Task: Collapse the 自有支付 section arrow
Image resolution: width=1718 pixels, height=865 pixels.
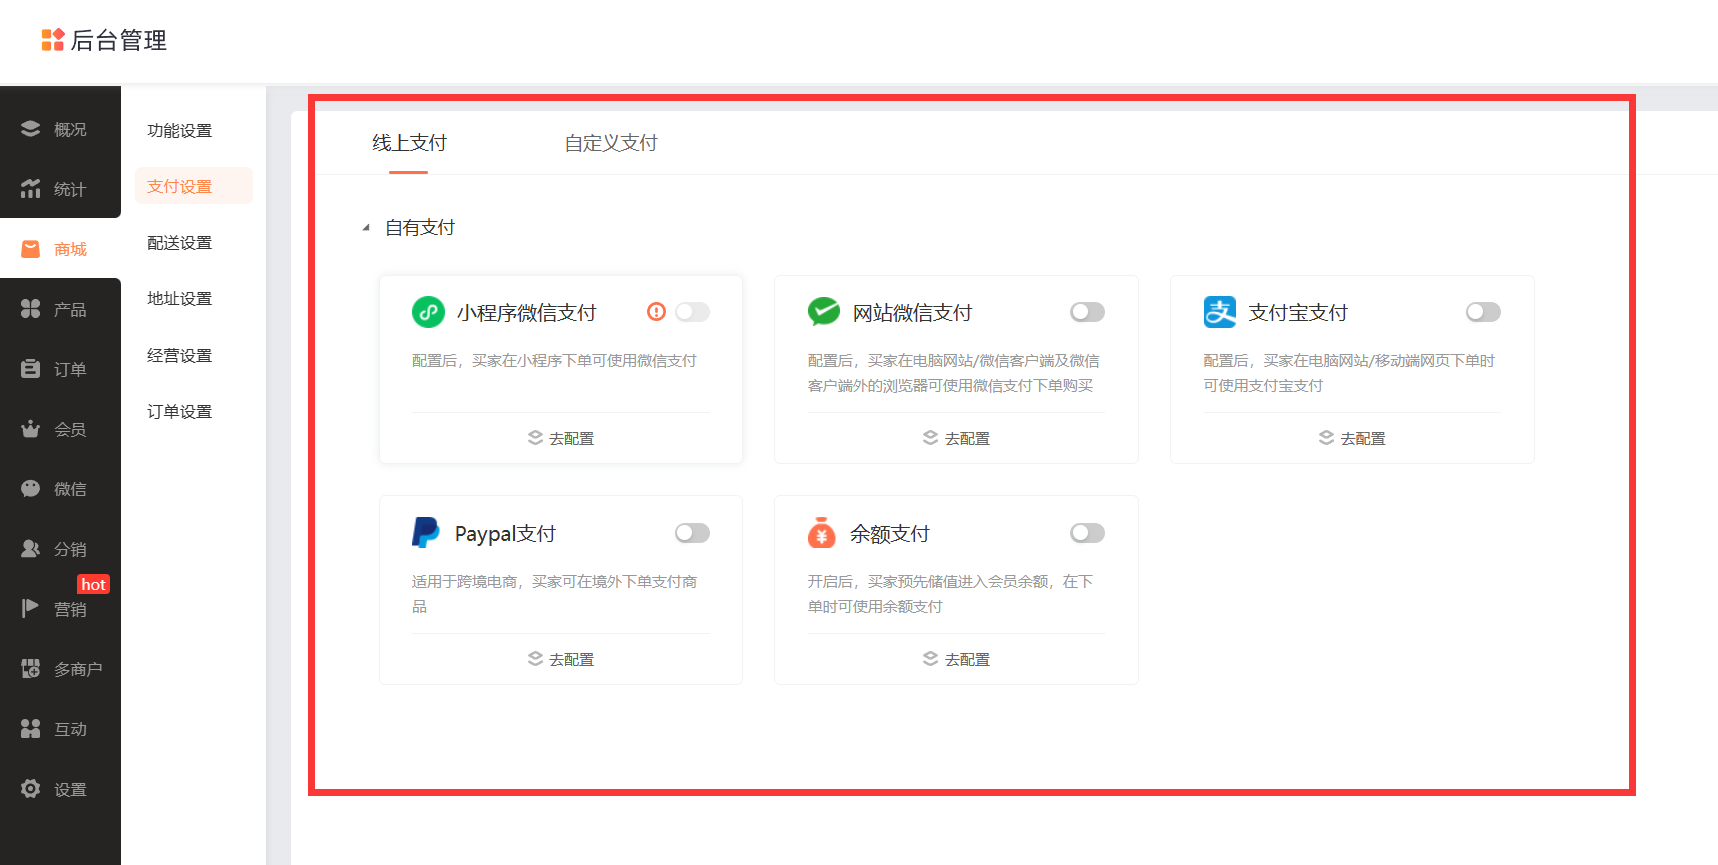Action: pos(366,228)
